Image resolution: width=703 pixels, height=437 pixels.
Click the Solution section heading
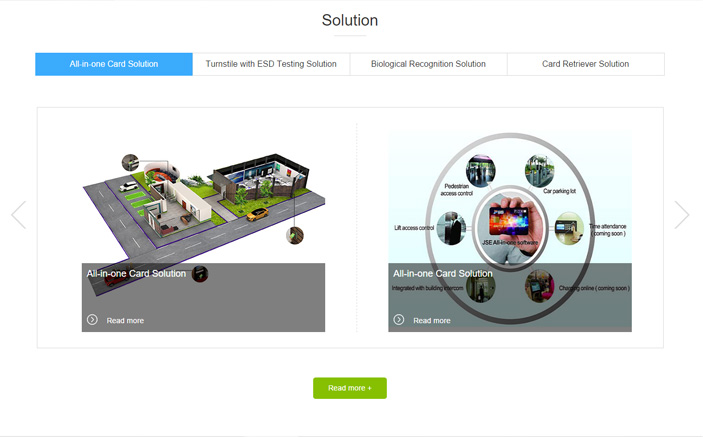350,20
